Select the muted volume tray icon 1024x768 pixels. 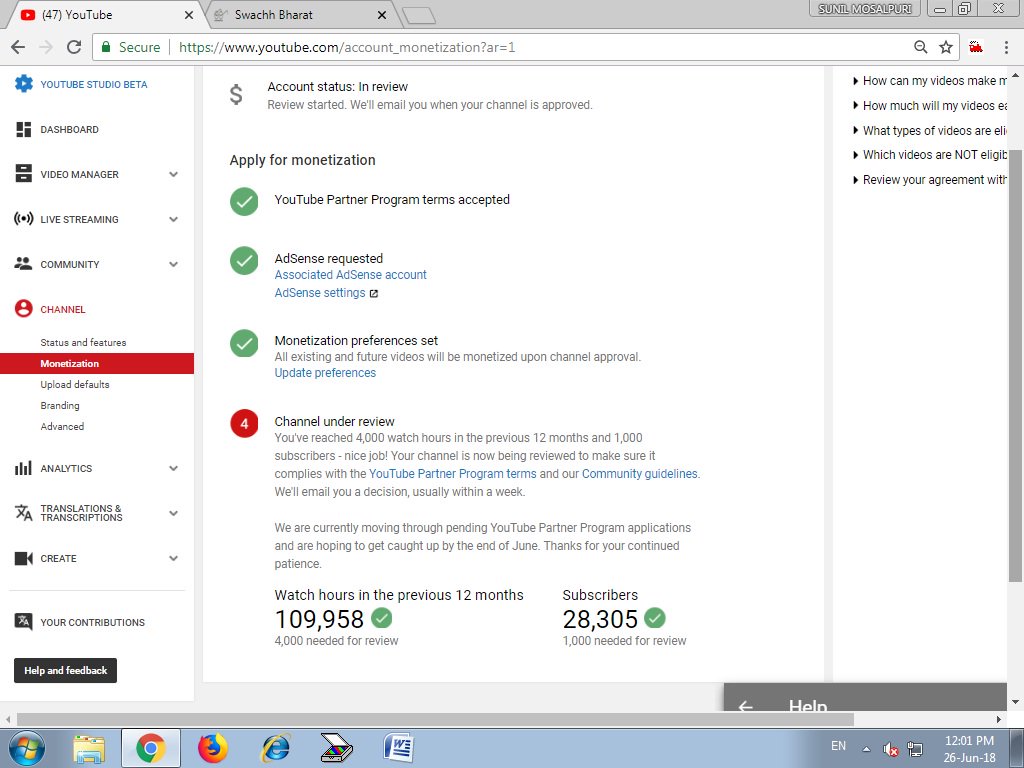point(890,749)
